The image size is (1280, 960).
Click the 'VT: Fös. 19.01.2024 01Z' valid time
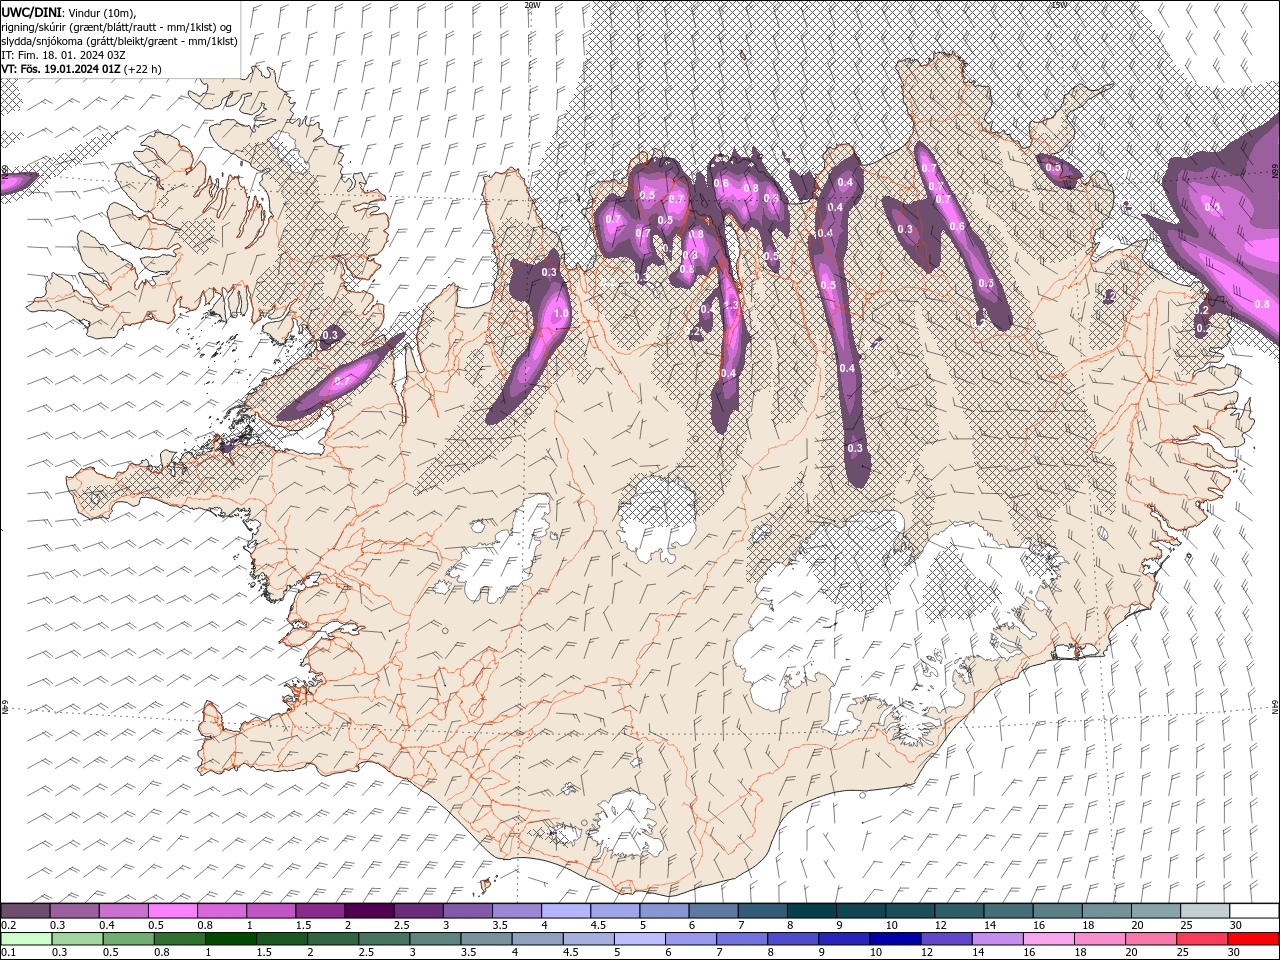61,69
